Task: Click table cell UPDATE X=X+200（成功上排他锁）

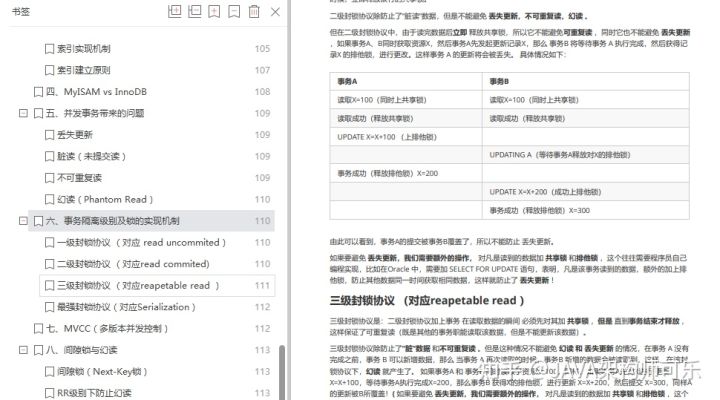Action: [x=586, y=192]
